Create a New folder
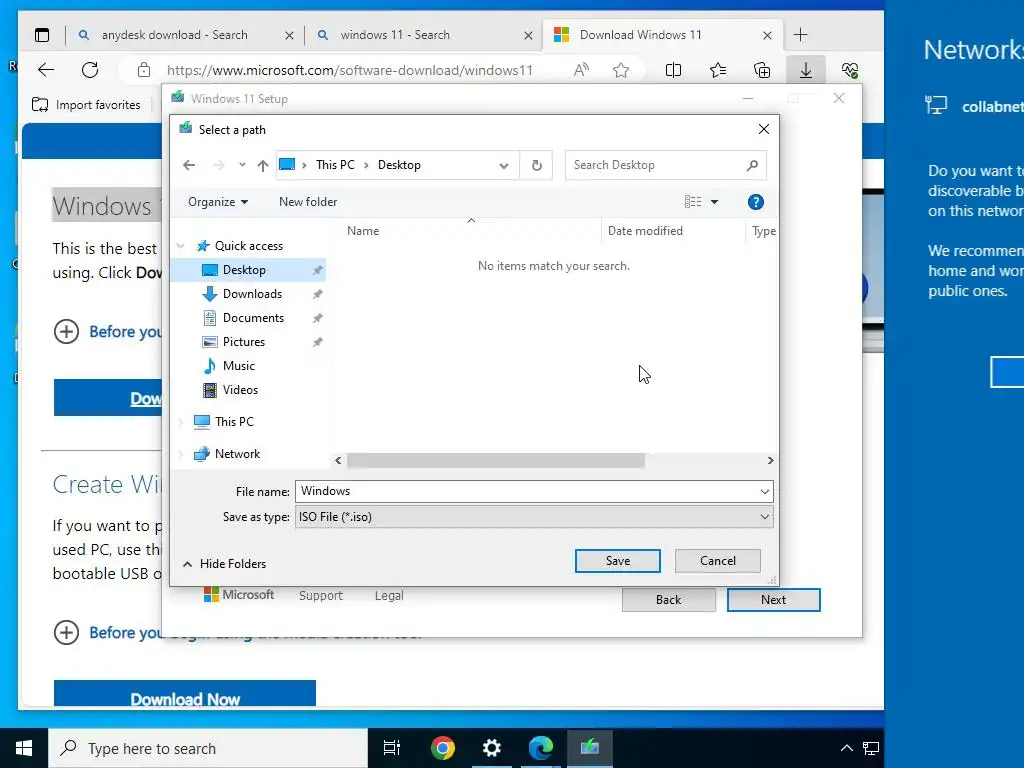The width and height of the screenshot is (1024, 768). point(308,202)
